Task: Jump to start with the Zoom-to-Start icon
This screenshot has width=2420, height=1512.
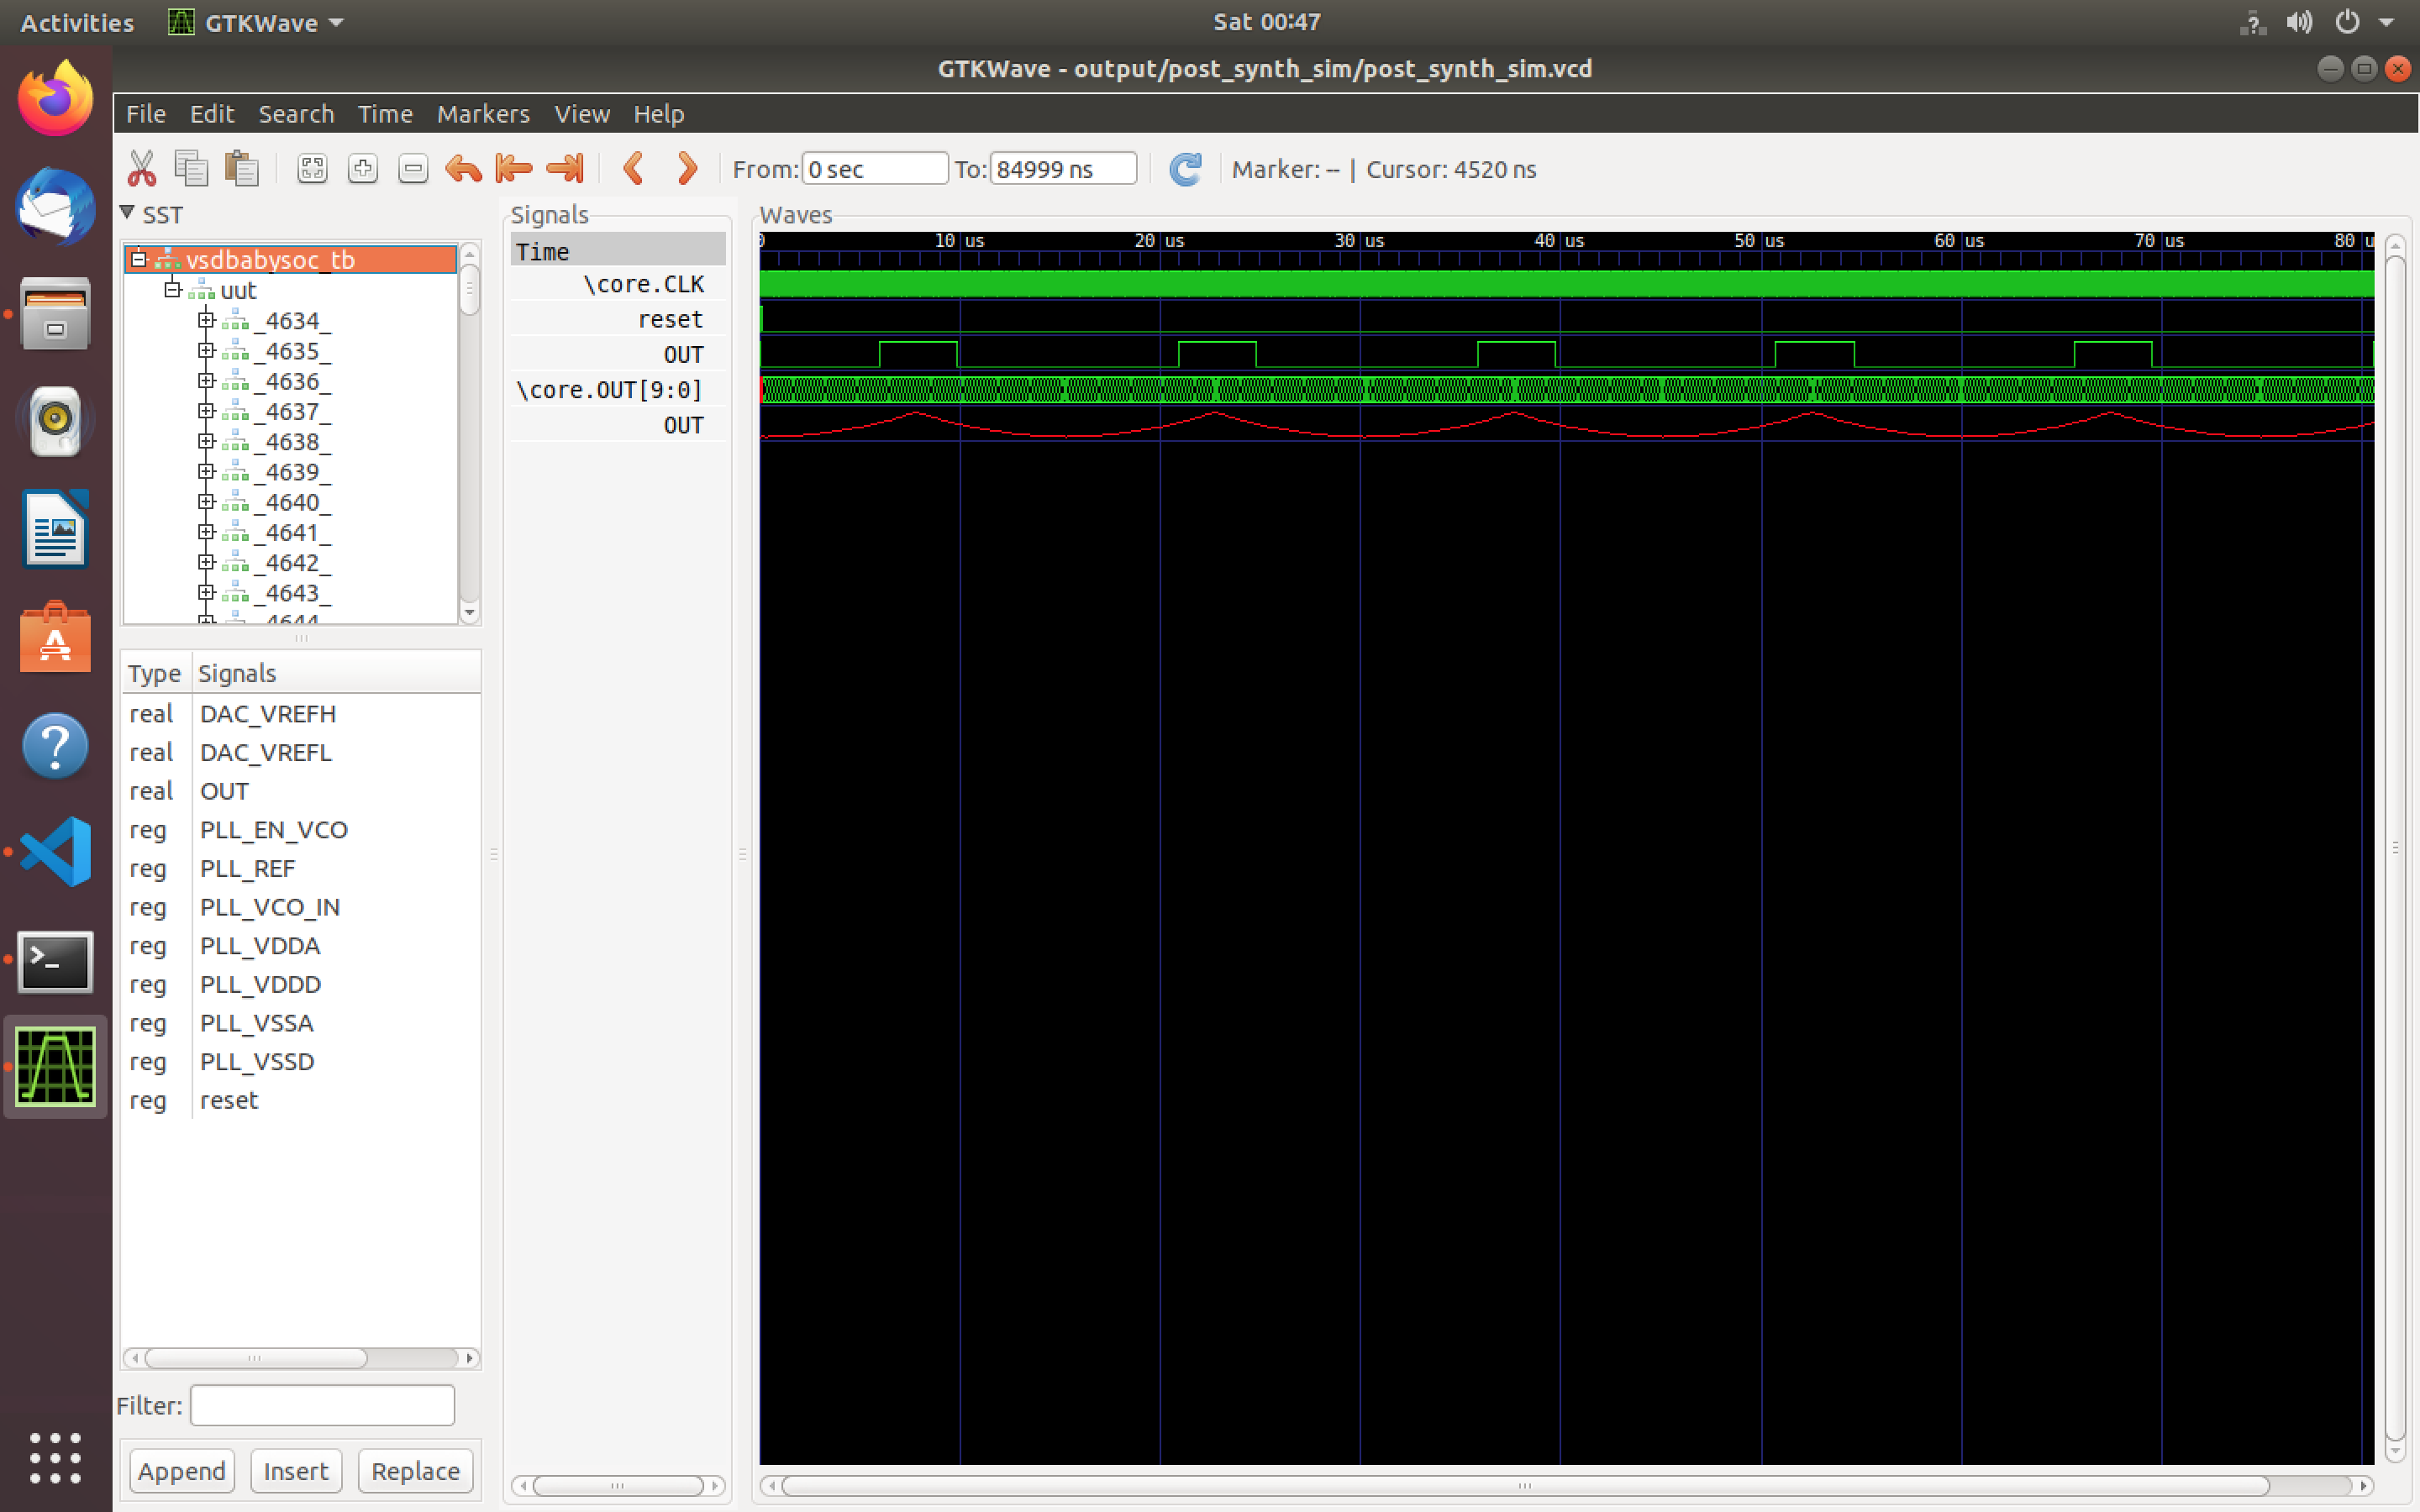Action: coord(514,169)
